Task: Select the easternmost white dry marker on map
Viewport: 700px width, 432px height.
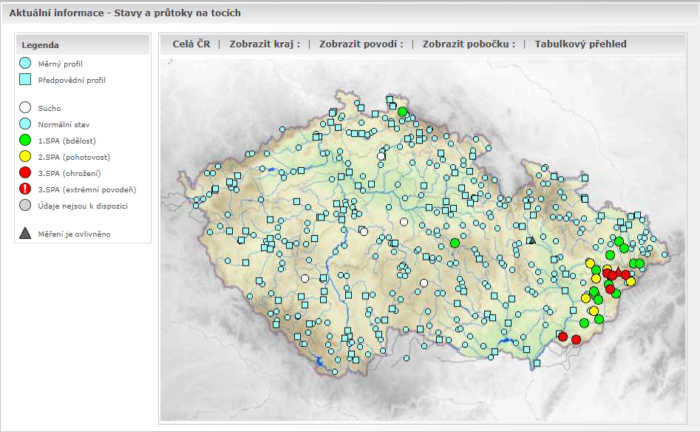Action: pos(424,283)
